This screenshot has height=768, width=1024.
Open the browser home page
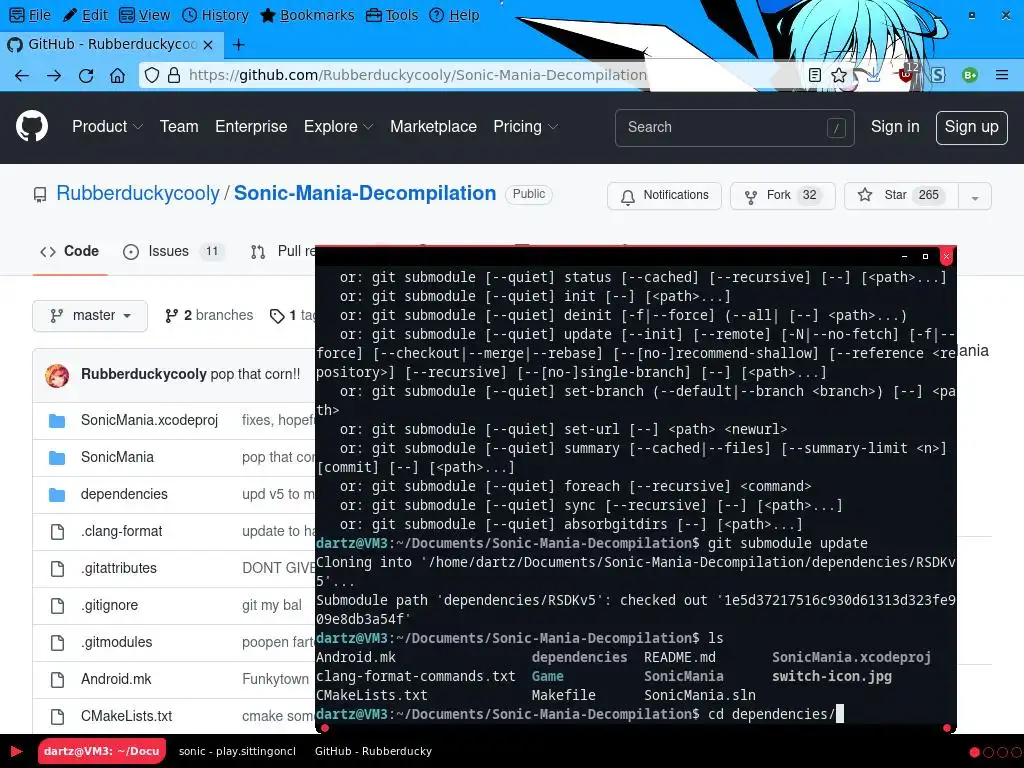point(118,75)
